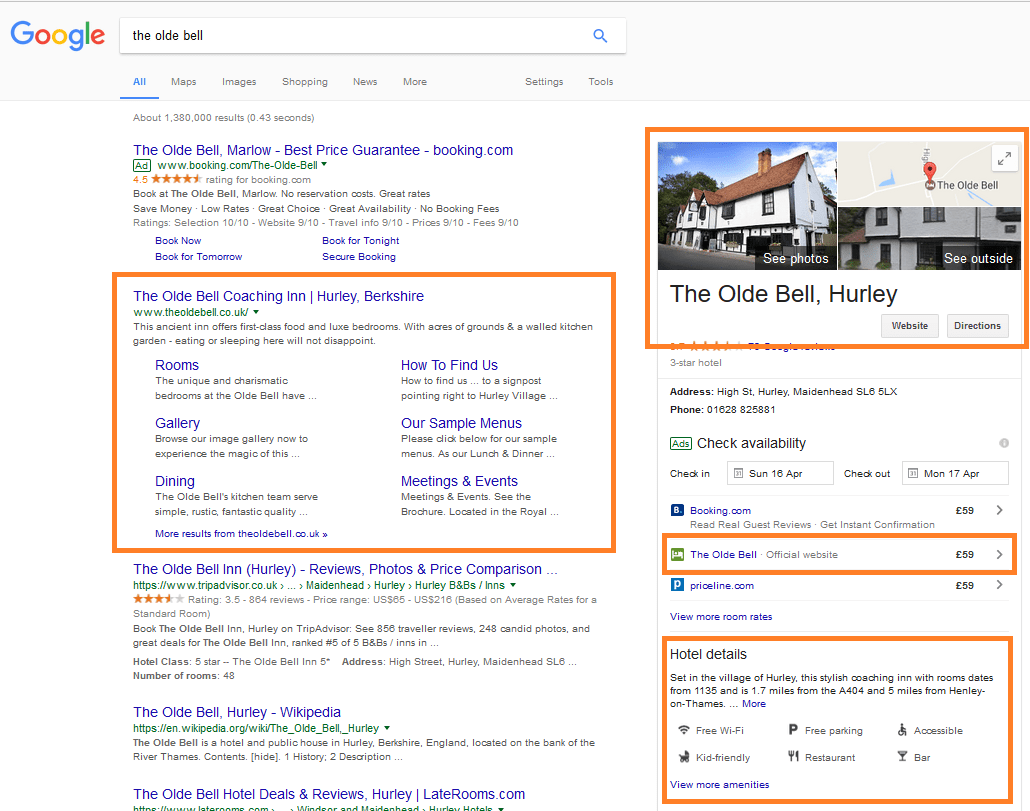Screen dimensions: 1030x811
Task: Open Our Sample Menus sitelink
Action: (x=461, y=423)
